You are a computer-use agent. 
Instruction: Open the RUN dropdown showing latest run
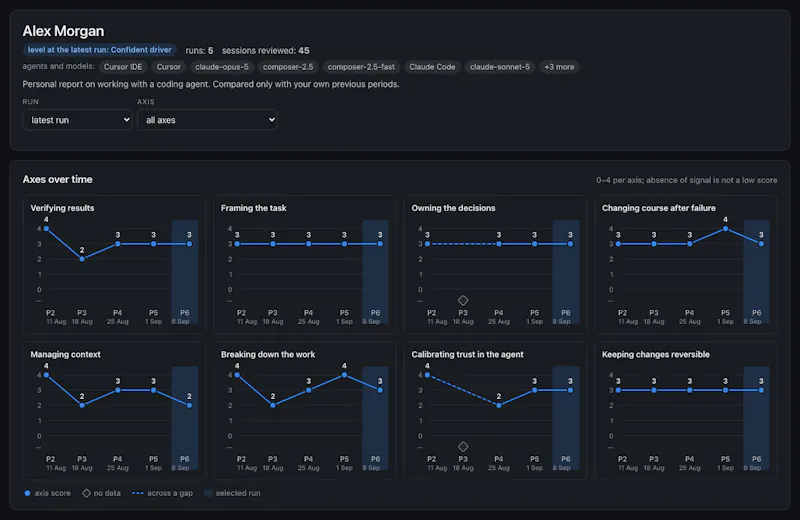[x=78, y=120]
